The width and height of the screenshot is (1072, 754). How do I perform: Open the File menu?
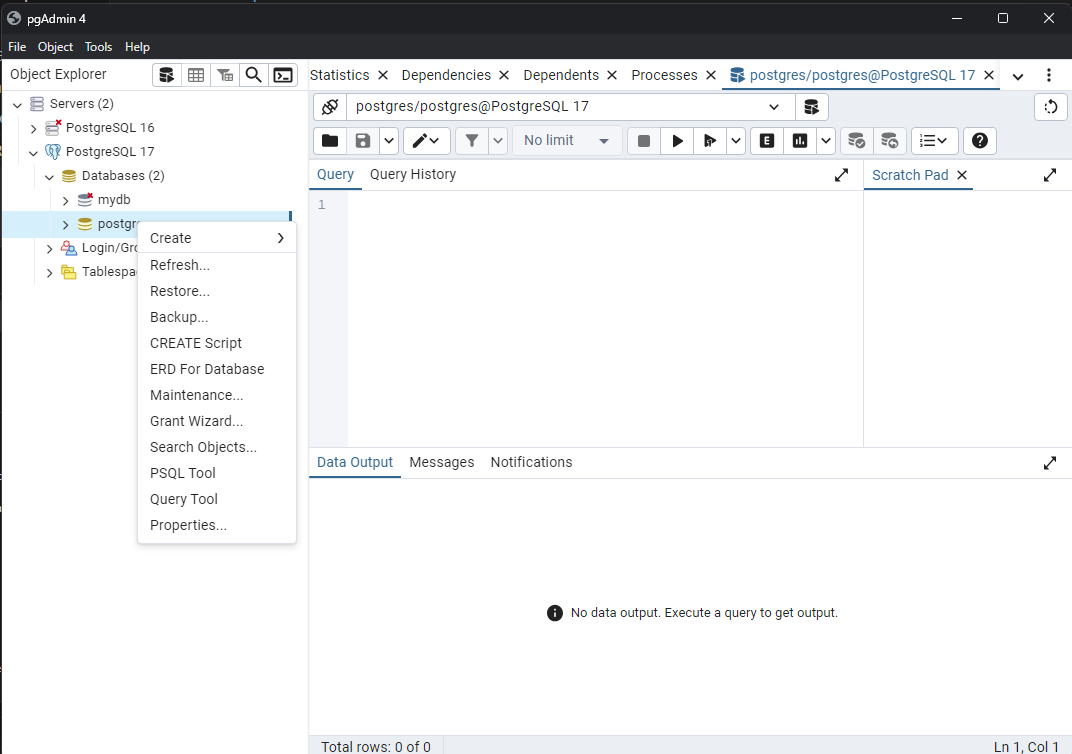17,46
